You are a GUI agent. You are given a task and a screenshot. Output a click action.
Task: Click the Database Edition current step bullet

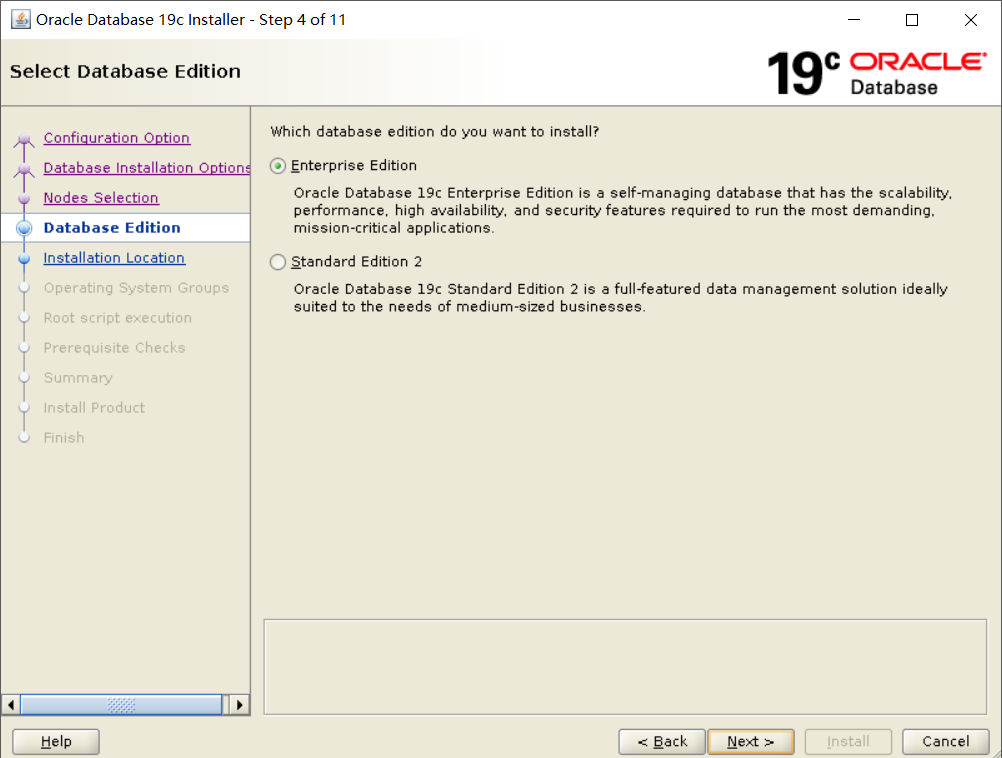point(24,228)
